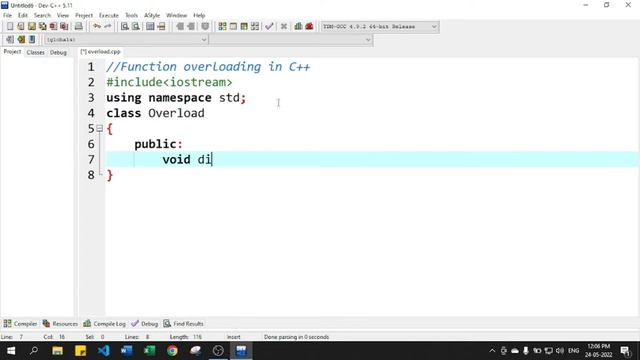The width and height of the screenshot is (640, 360).
Task: Click the '#include<iostream>' line in editor
Action: tap(169, 82)
